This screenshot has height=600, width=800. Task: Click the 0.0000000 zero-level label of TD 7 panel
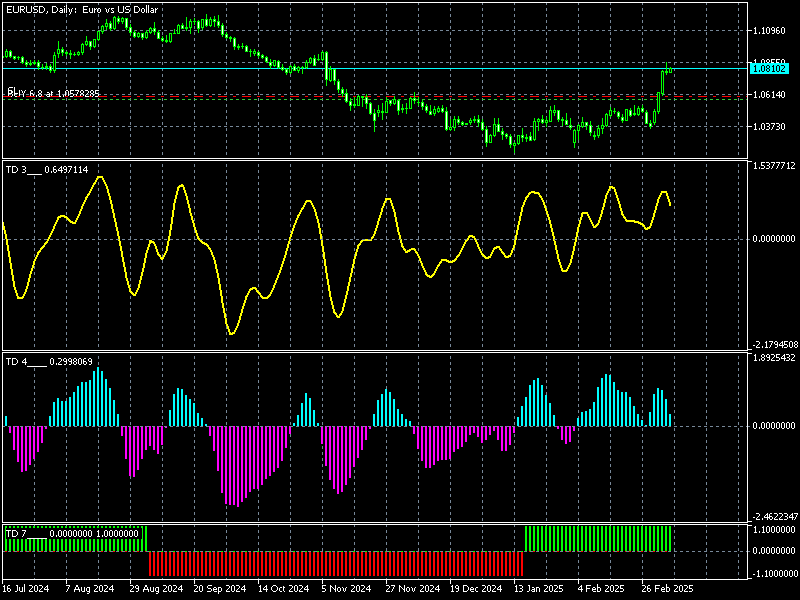point(773,551)
